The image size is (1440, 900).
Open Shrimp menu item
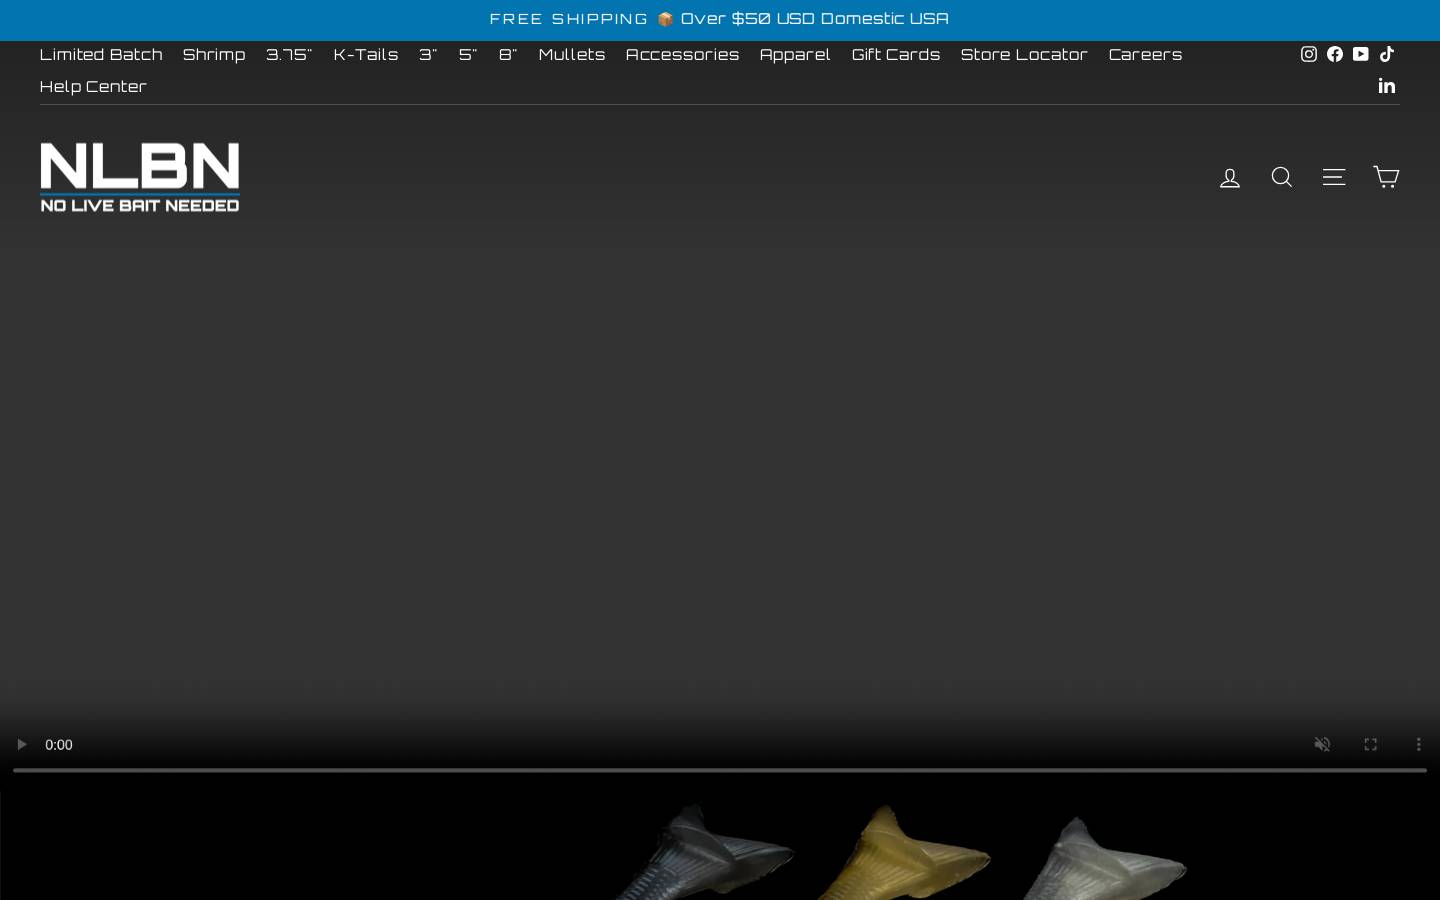(214, 54)
